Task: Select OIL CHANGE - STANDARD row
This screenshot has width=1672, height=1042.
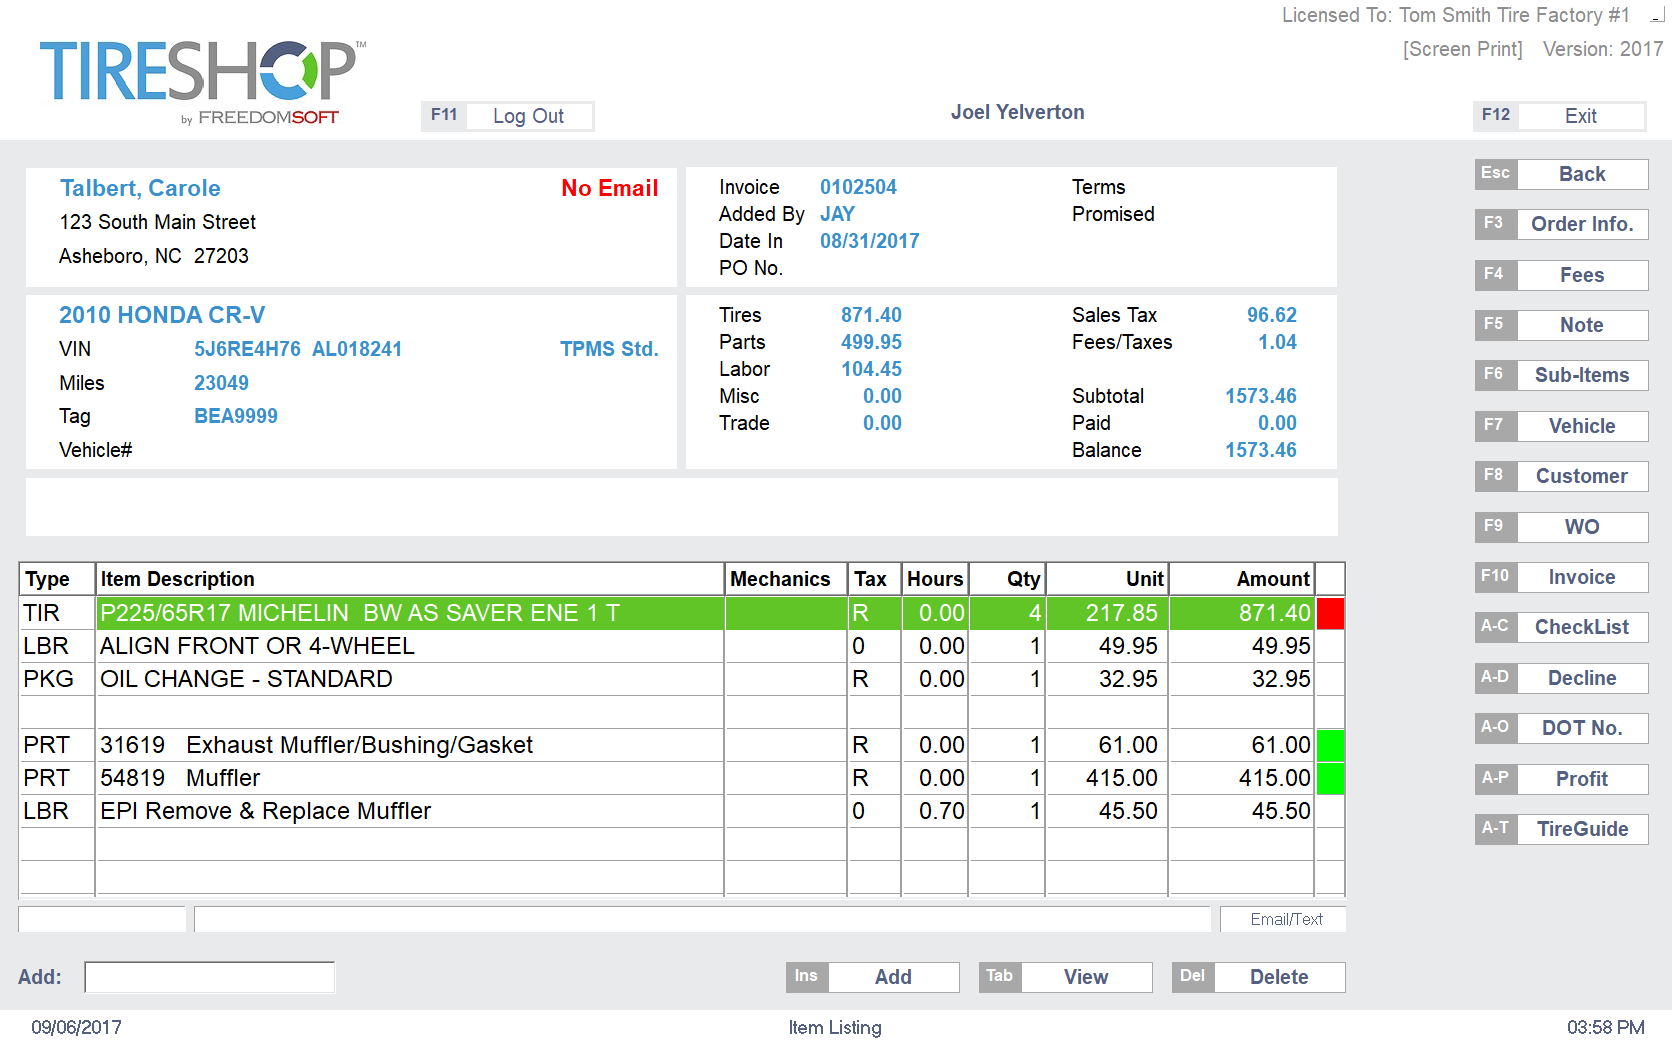Action: [x=681, y=679]
